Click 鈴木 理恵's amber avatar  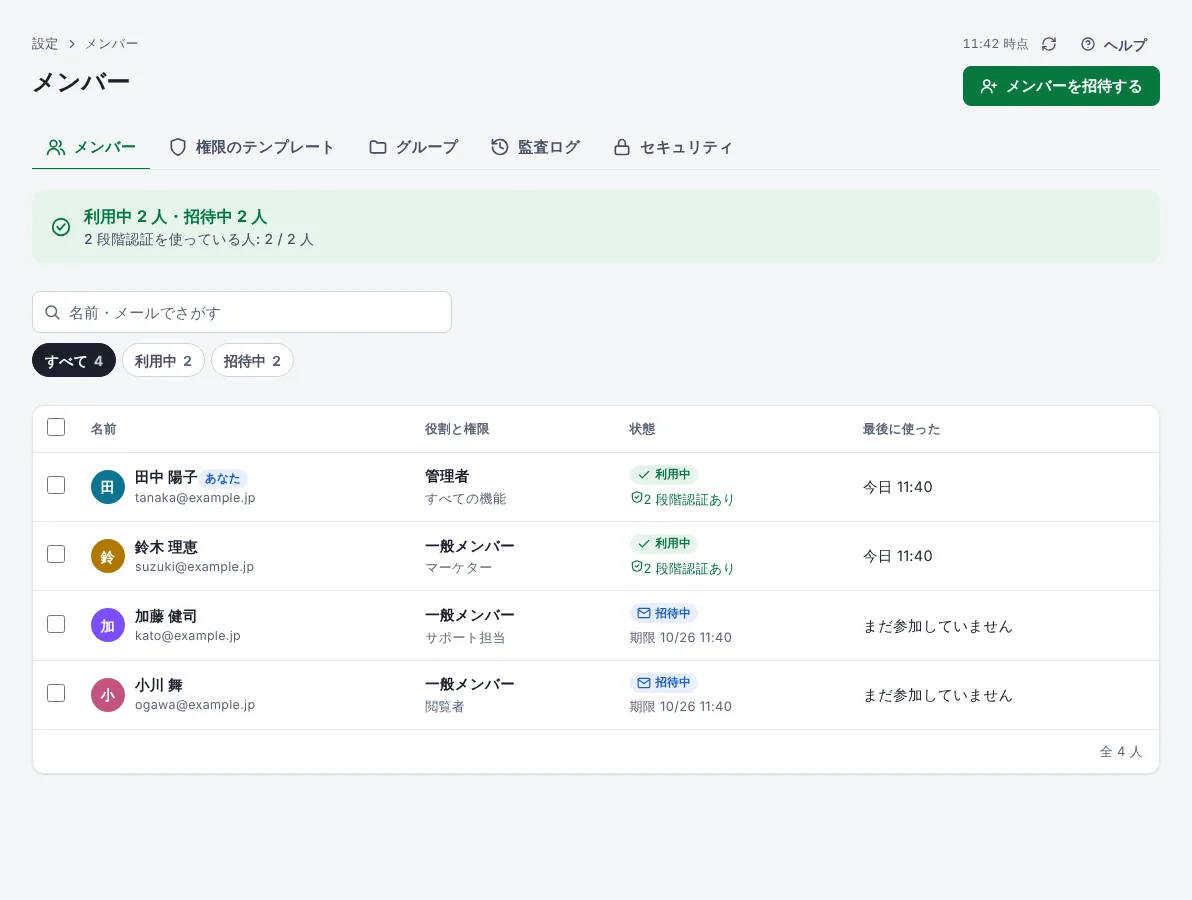[108, 556]
